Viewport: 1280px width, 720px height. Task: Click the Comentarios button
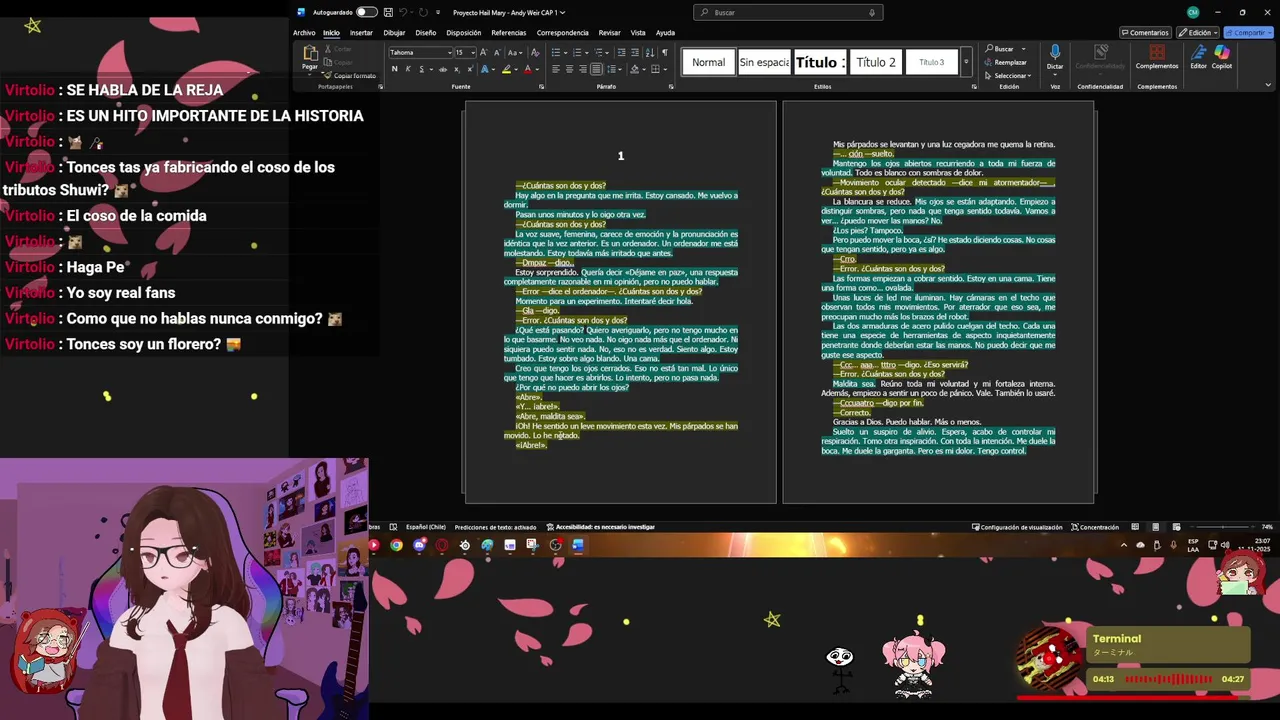coord(1145,32)
